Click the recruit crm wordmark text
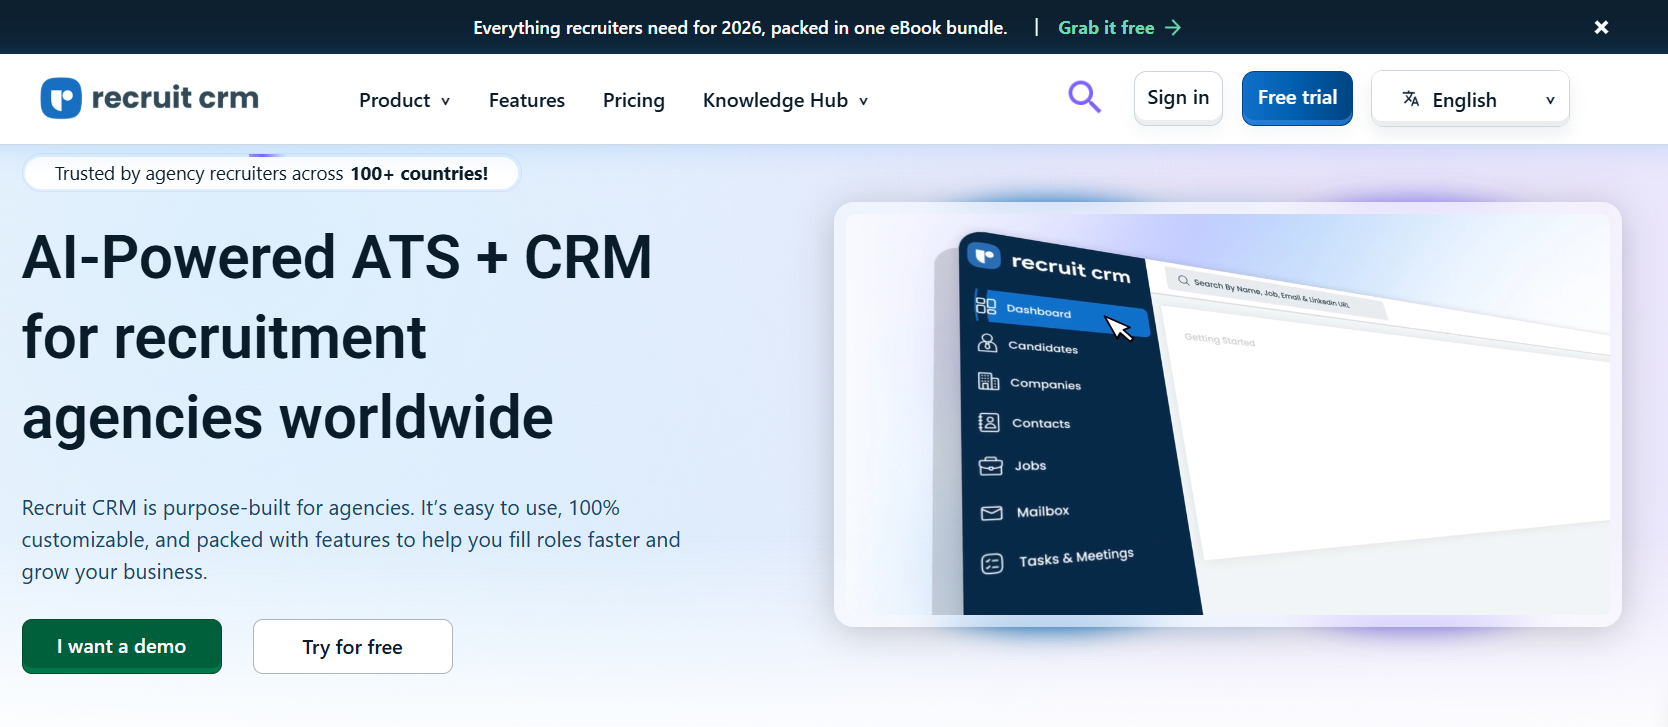Image resolution: width=1668 pixels, height=727 pixels. pos(175,97)
